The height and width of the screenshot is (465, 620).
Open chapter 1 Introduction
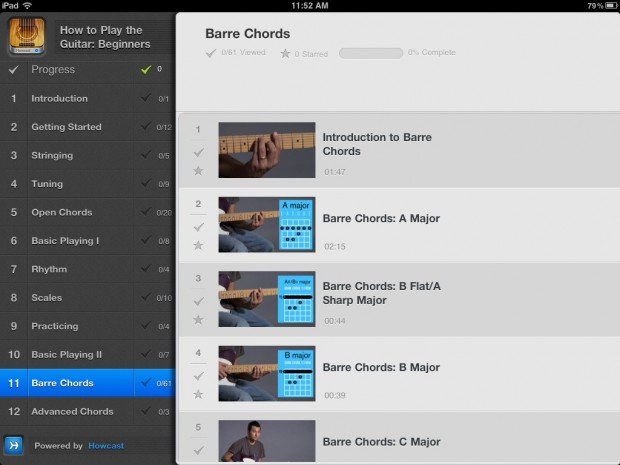[x=88, y=98]
